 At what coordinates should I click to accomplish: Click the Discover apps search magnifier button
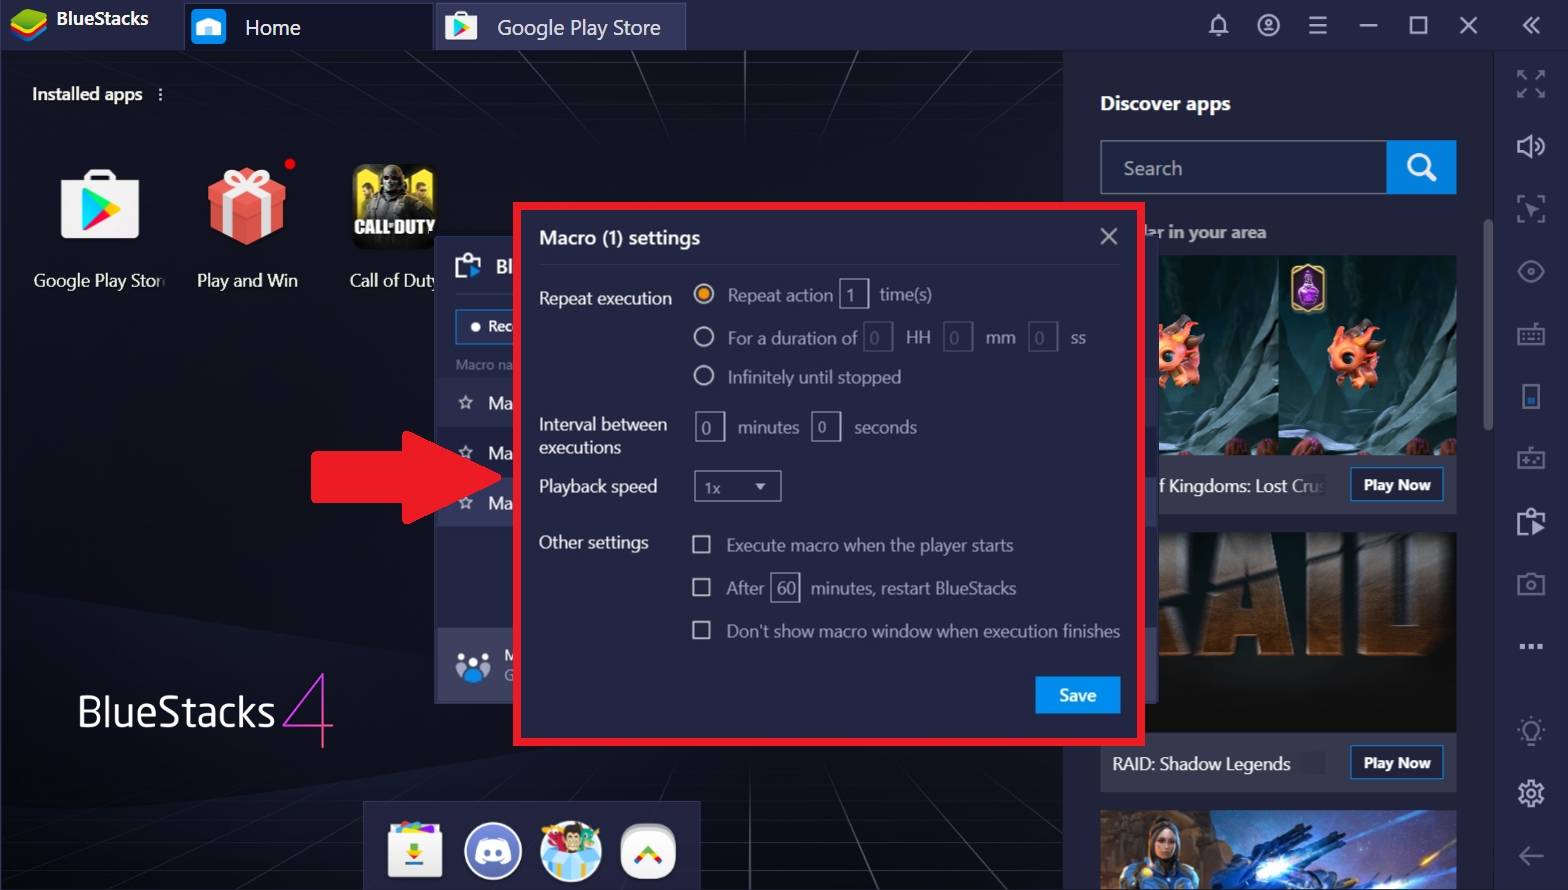click(1421, 167)
